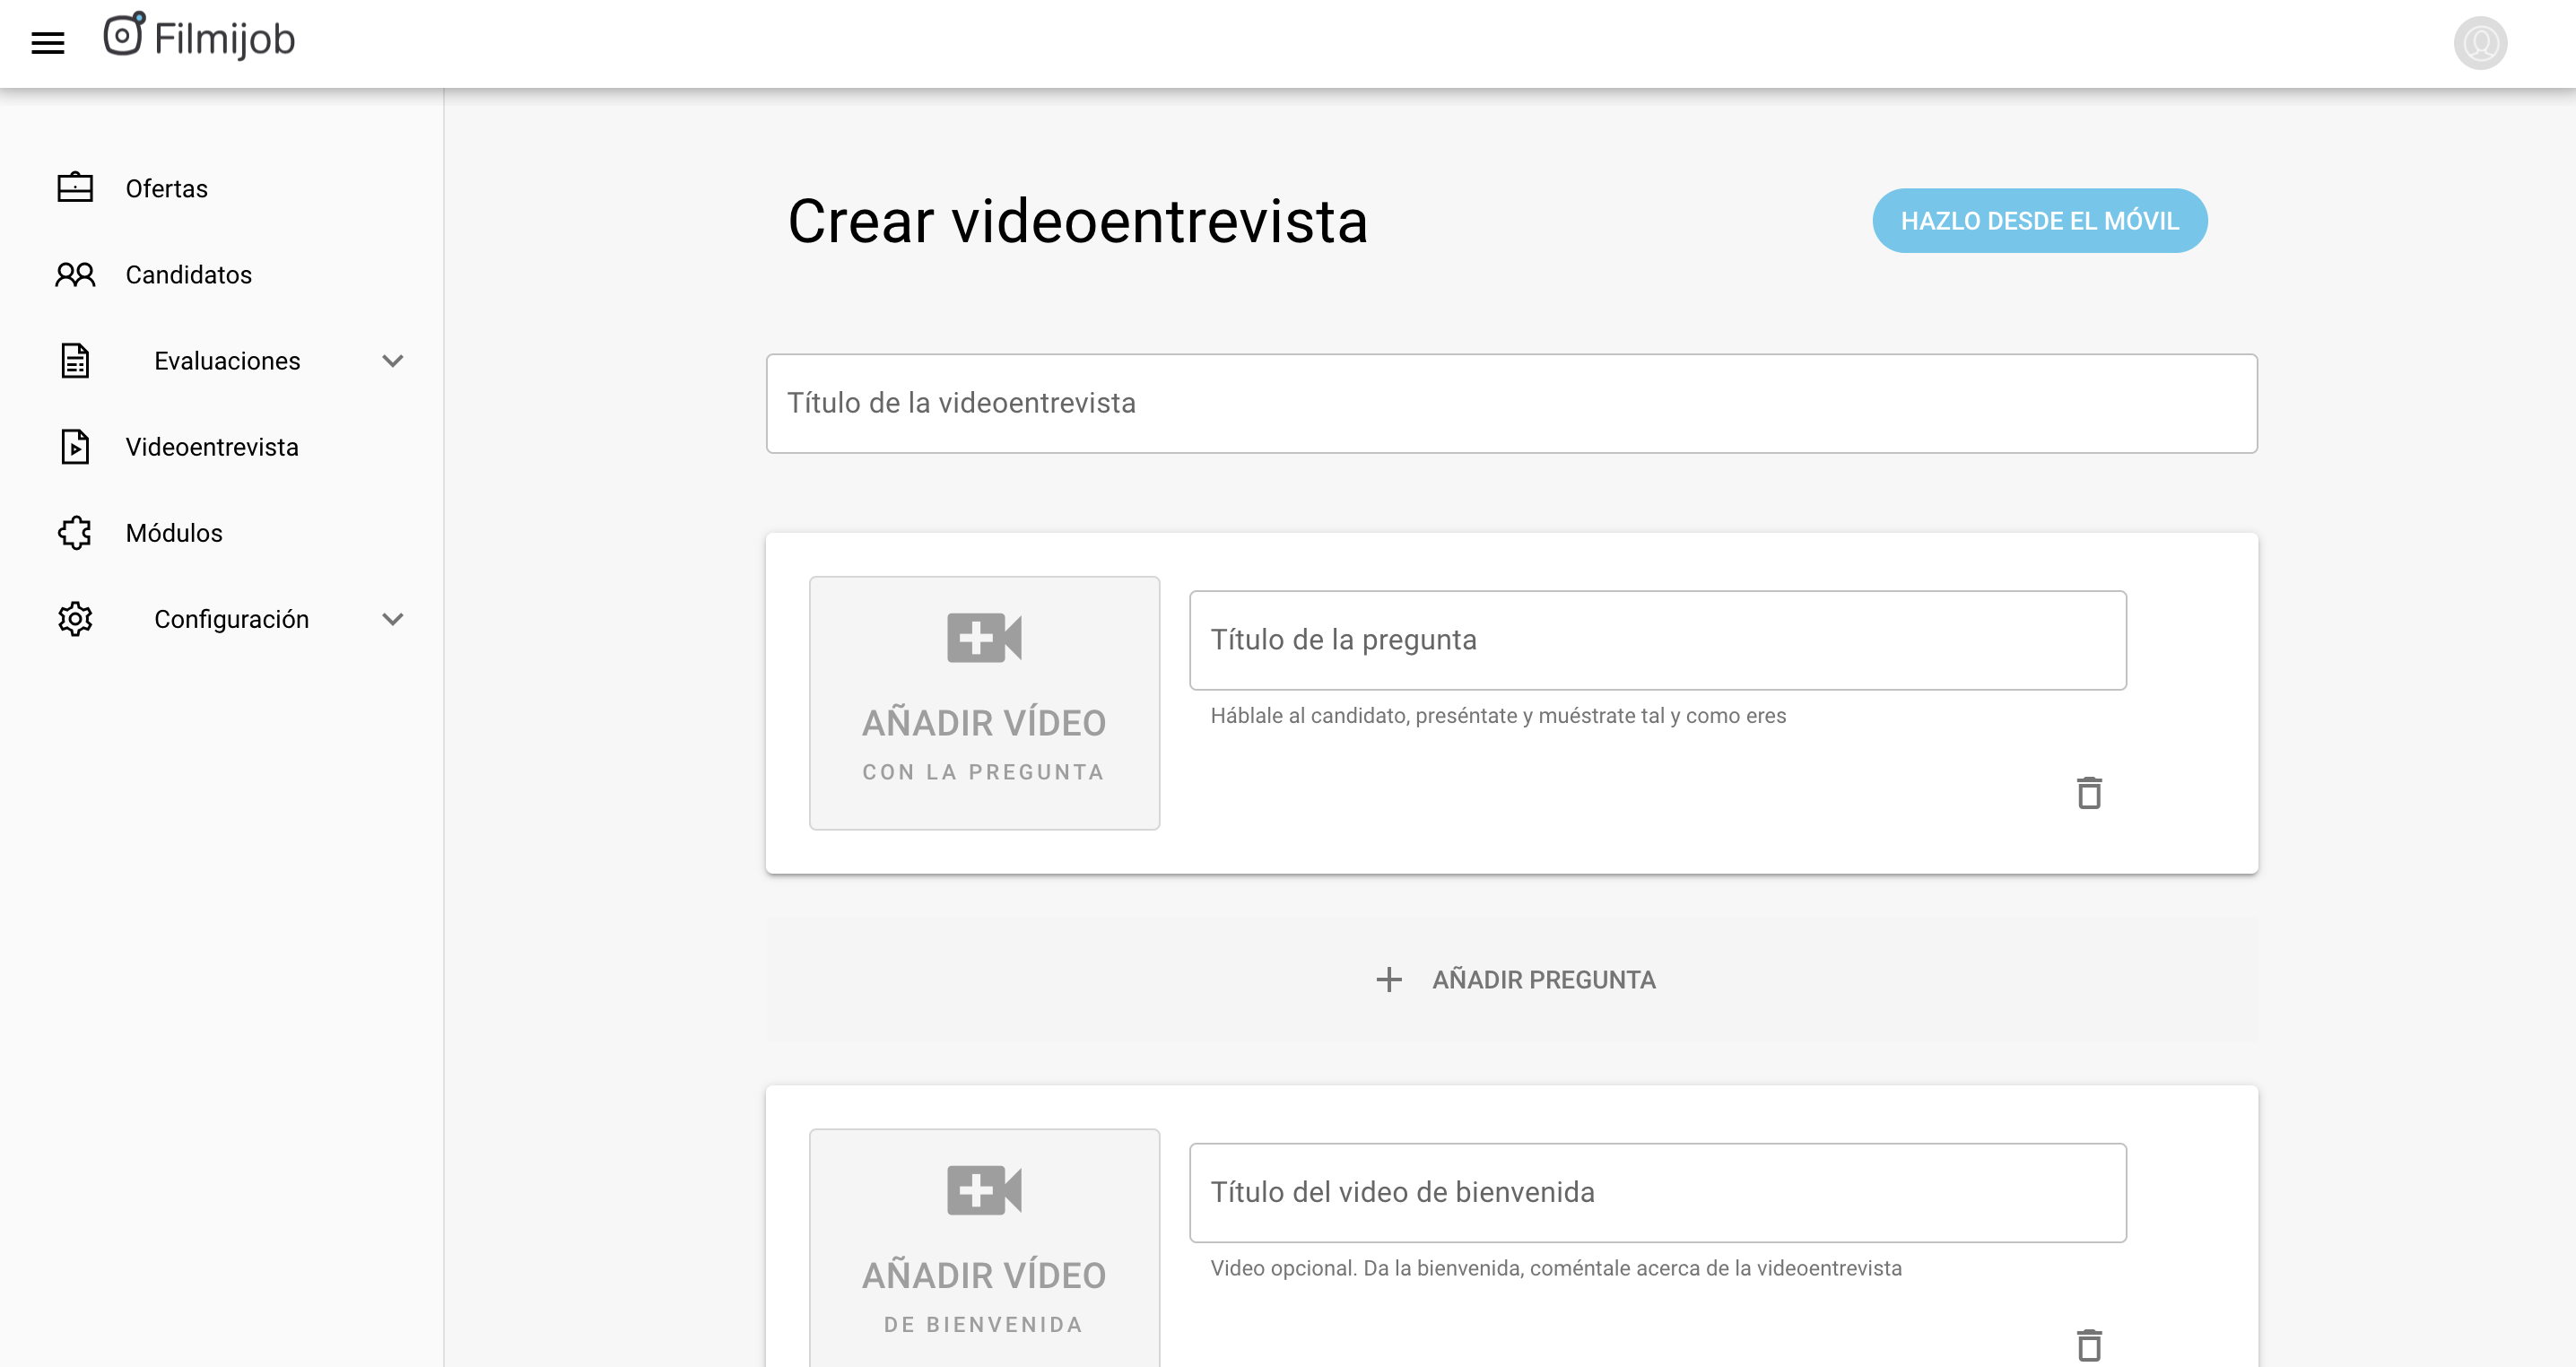Expand the Evaluaciones submenu chevron

click(393, 360)
